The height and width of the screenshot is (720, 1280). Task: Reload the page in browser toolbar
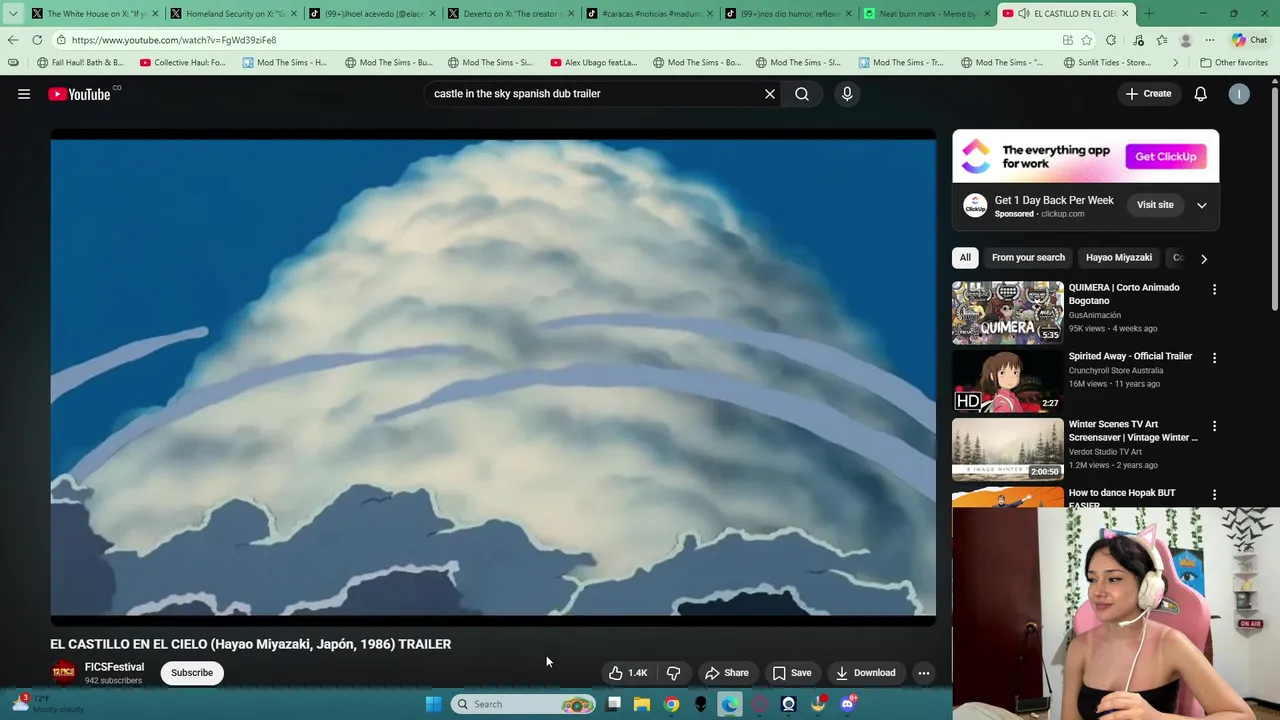coord(37,40)
